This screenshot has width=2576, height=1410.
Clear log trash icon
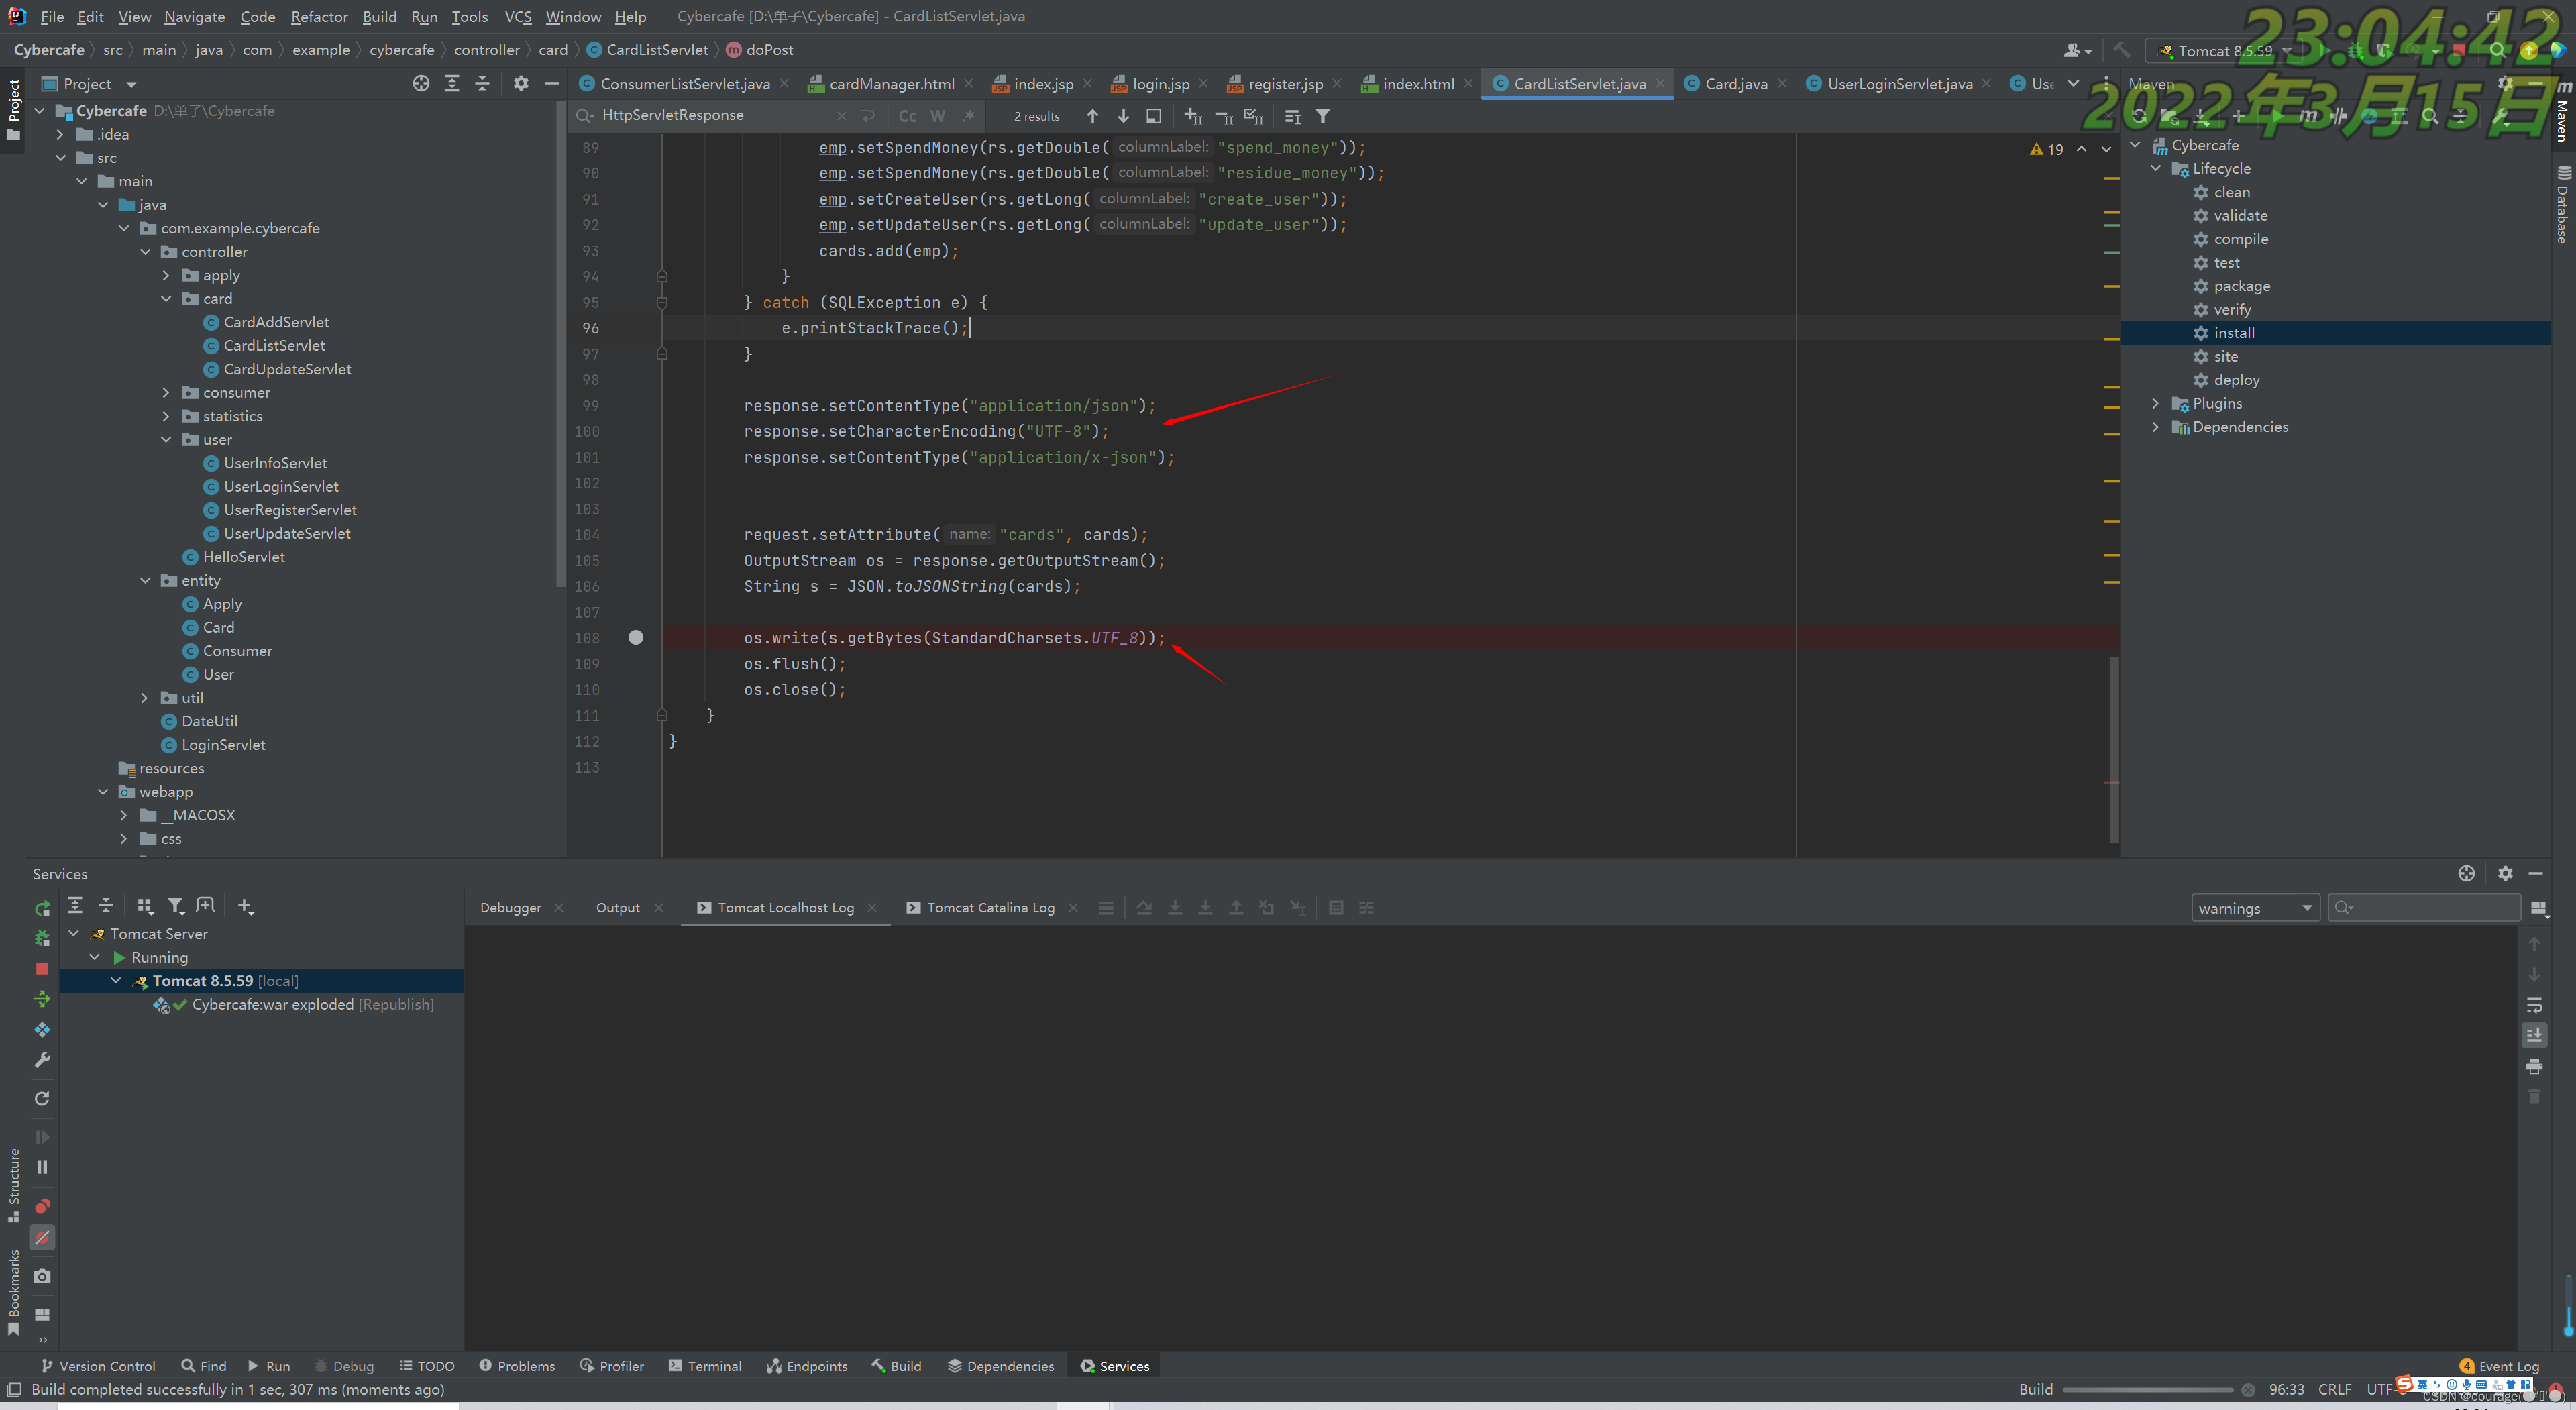(x=2534, y=1097)
